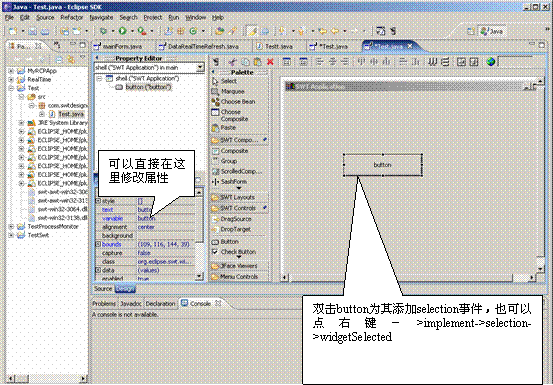The height and width of the screenshot is (385, 553).
Task: Select the SashForm palette item
Action: point(229,182)
